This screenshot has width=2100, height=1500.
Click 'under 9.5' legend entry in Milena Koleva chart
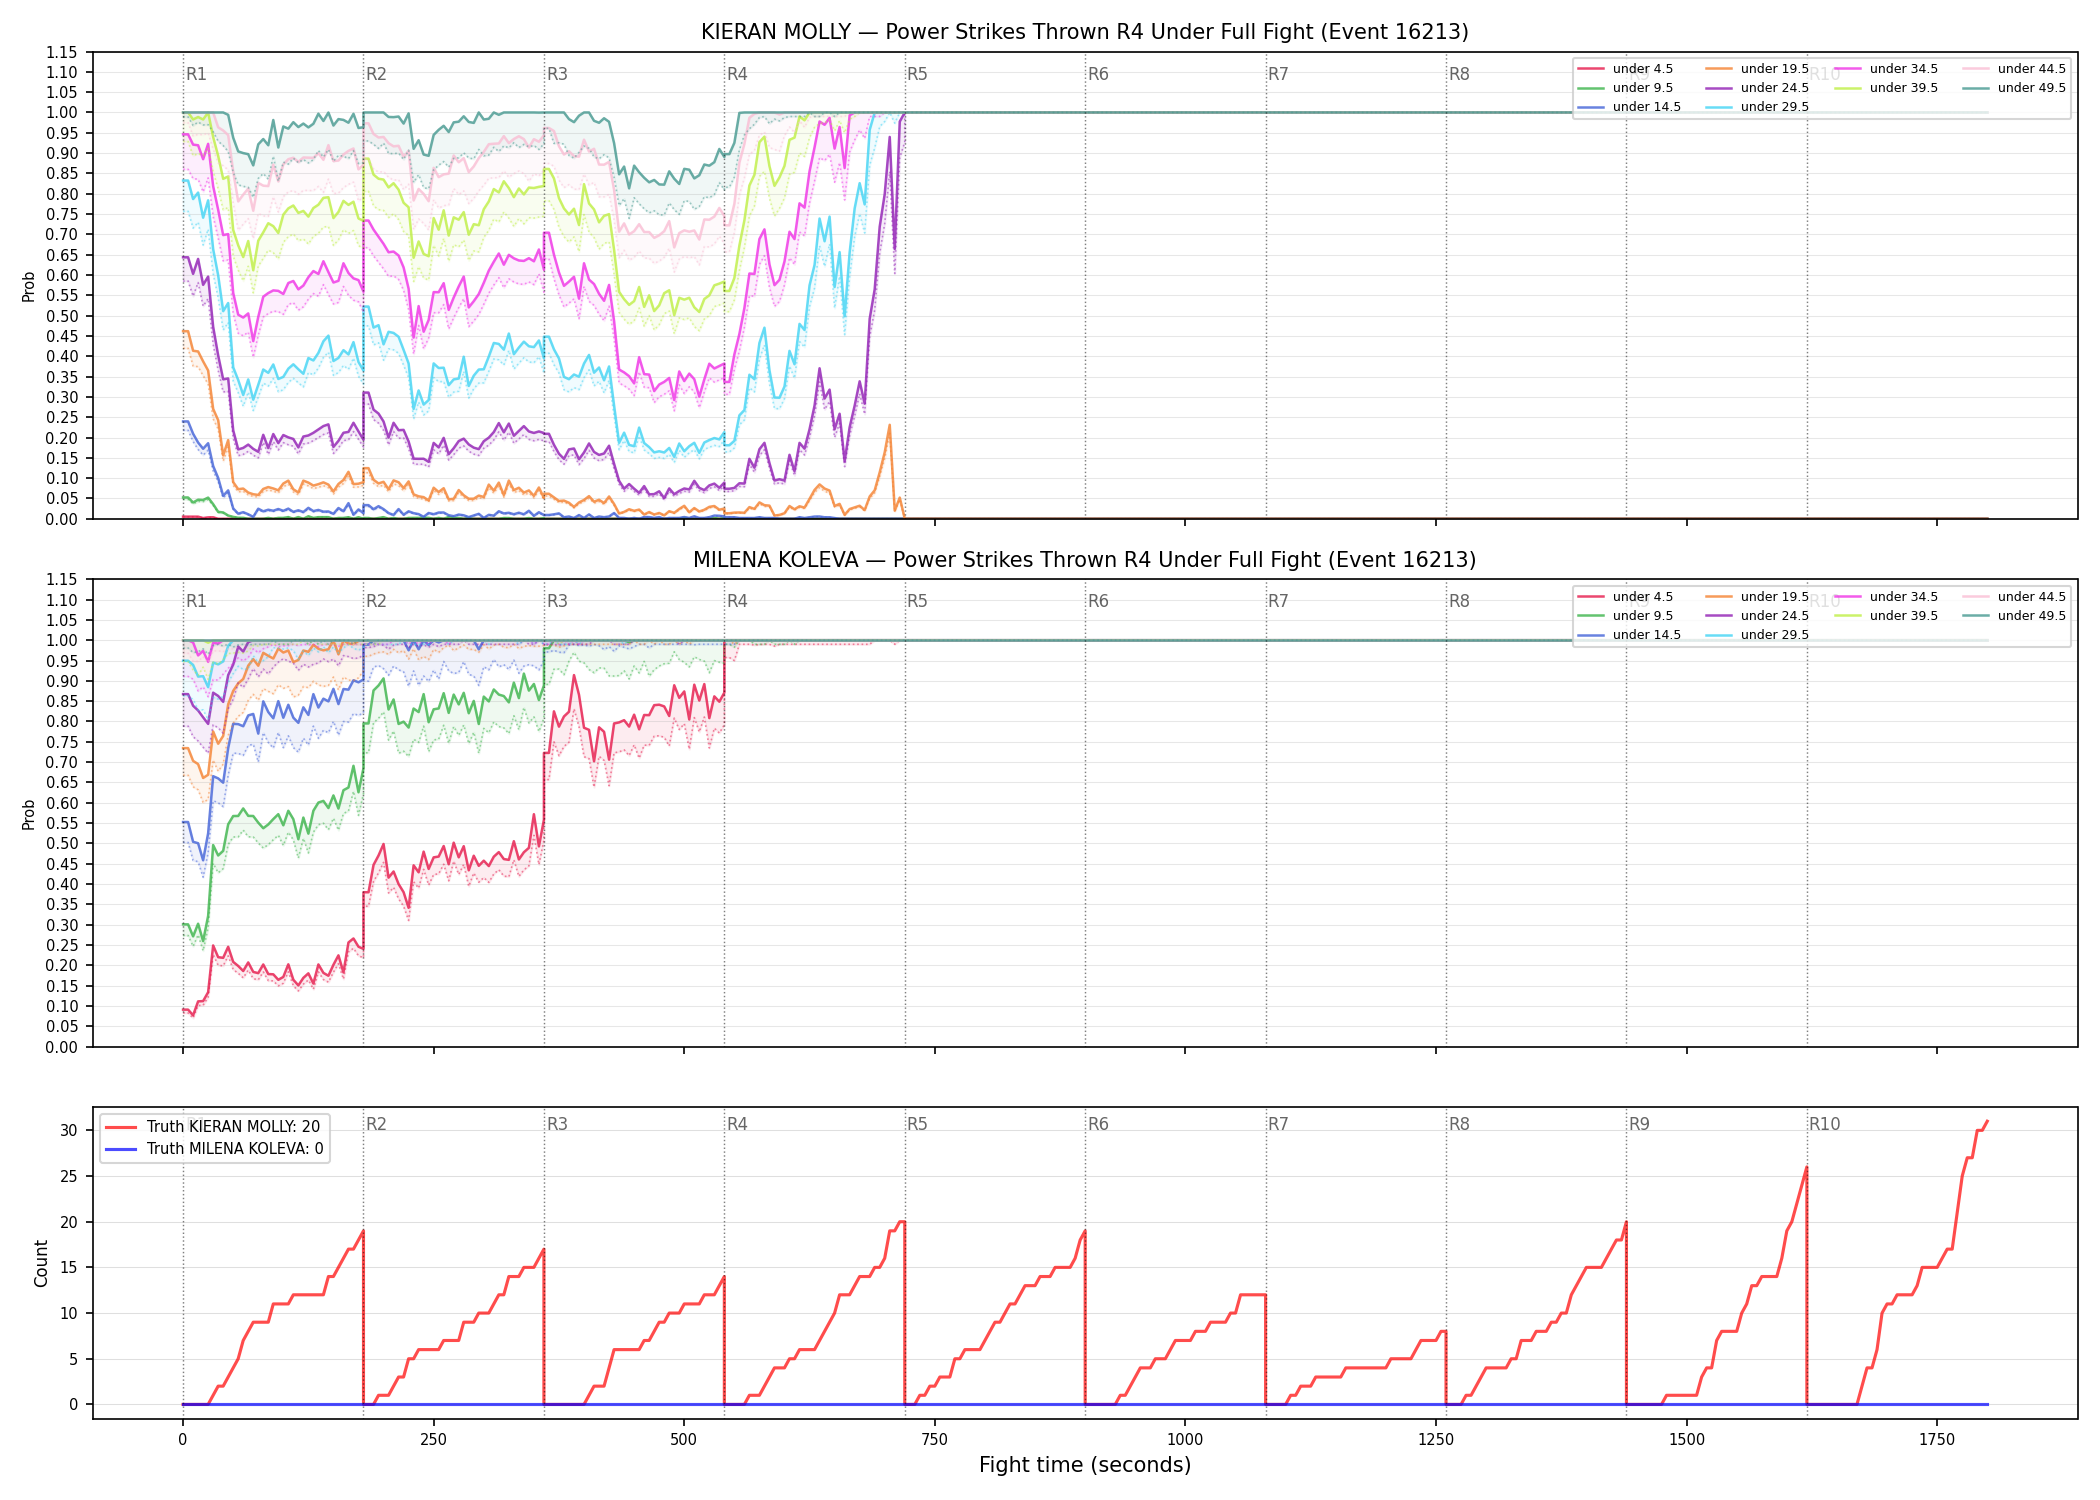(1625, 616)
